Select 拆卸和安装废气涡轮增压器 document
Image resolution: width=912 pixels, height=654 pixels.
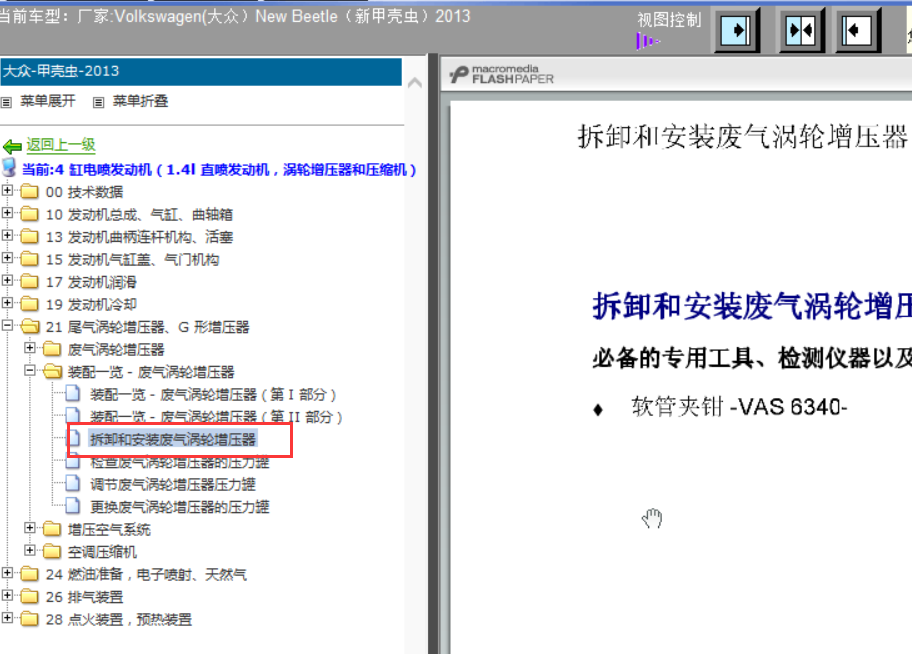point(173,439)
